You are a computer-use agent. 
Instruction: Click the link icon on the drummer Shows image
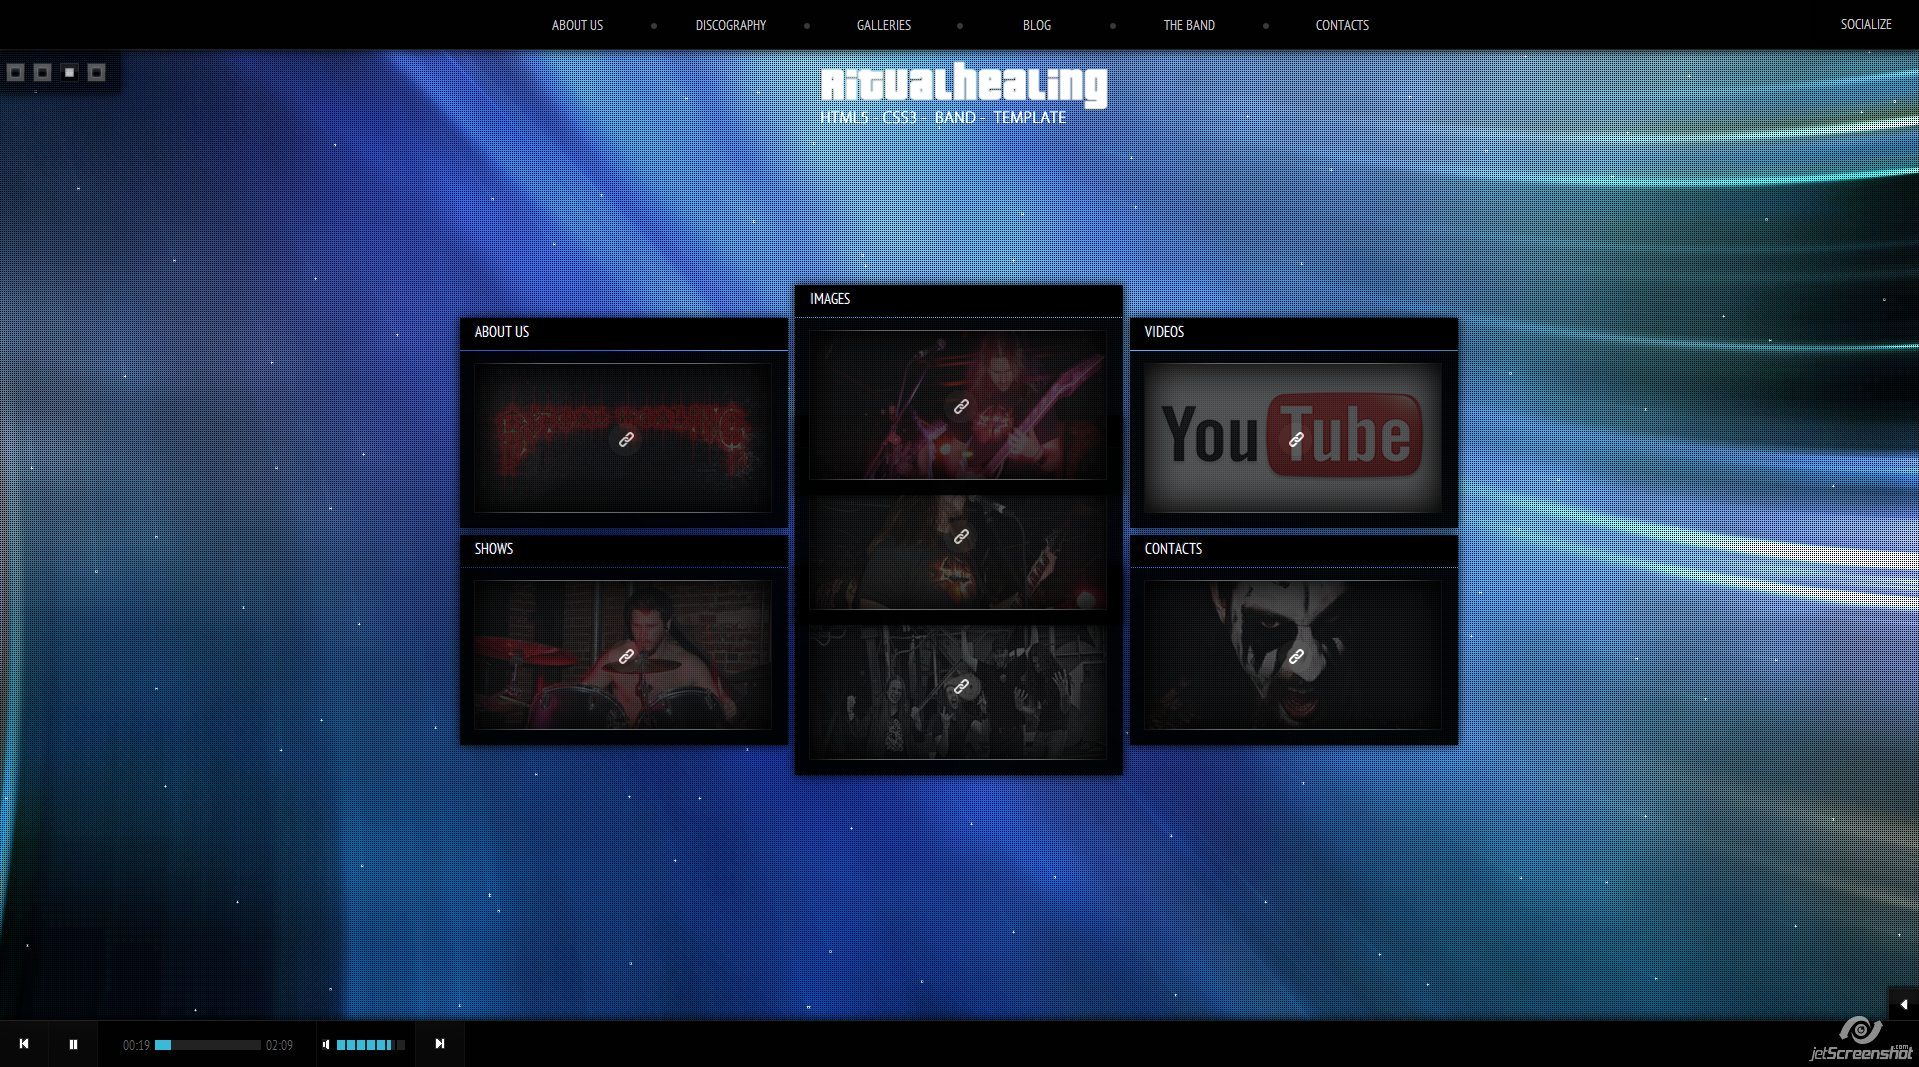click(626, 656)
